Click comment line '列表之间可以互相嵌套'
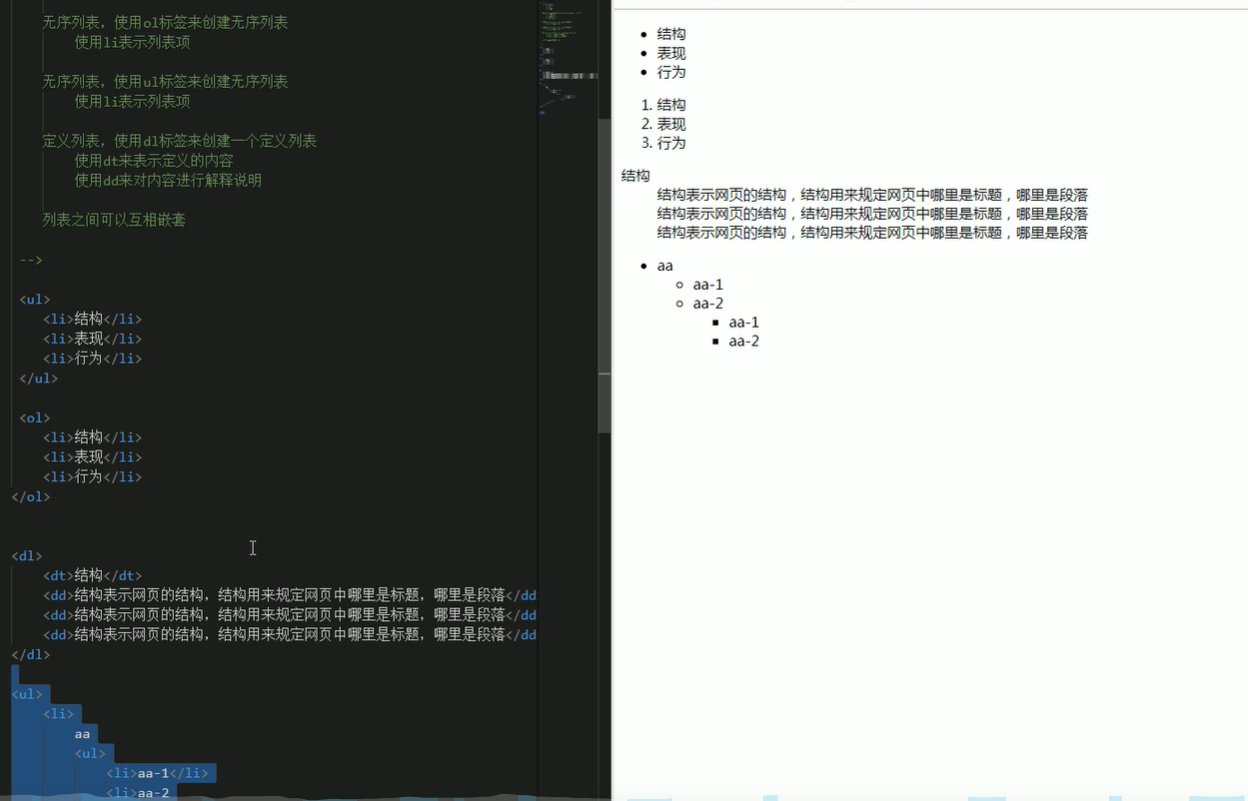Image resolution: width=1248 pixels, height=801 pixels. click(114, 220)
